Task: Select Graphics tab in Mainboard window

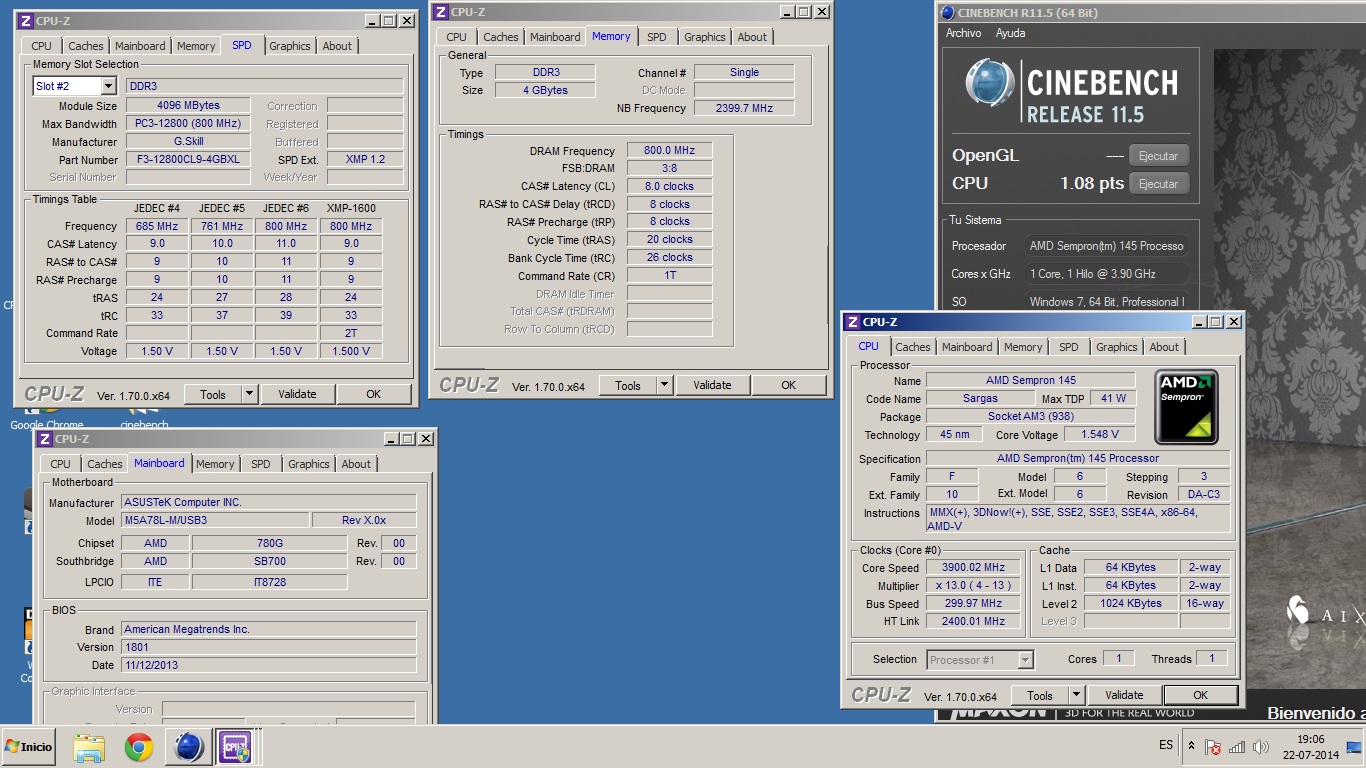Action: coord(309,464)
